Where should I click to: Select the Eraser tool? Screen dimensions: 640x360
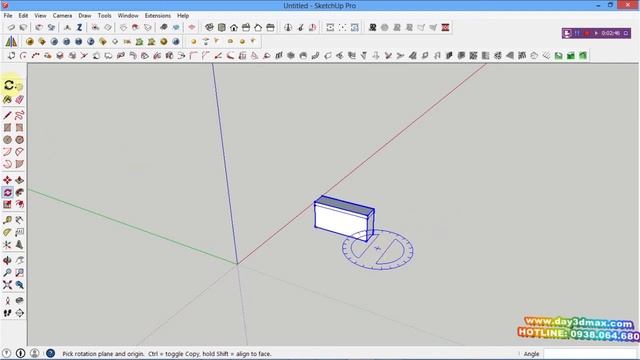pos(19,100)
